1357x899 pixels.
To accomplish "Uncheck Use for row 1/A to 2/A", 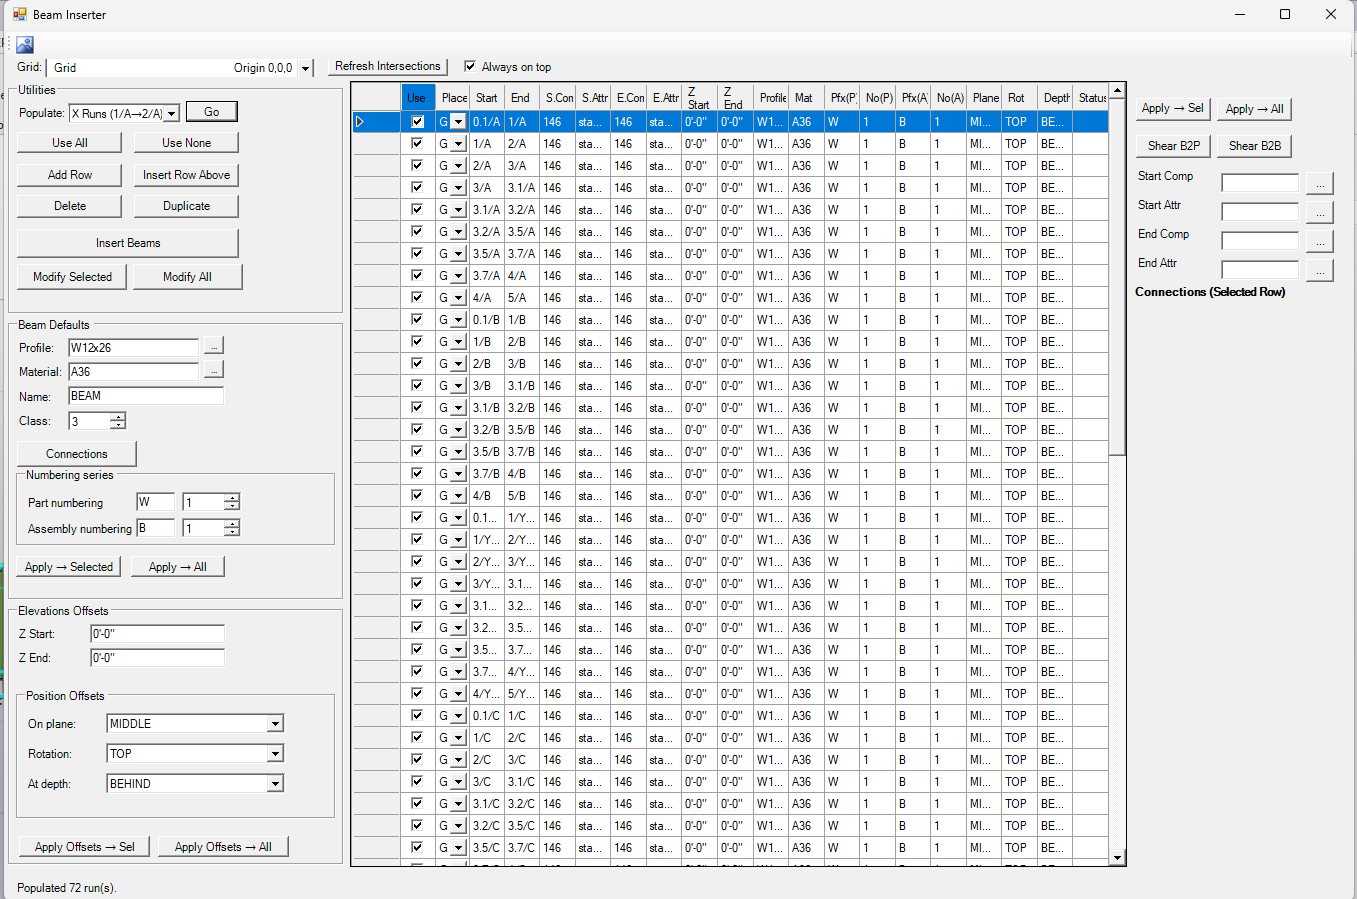I will point(418,144).
